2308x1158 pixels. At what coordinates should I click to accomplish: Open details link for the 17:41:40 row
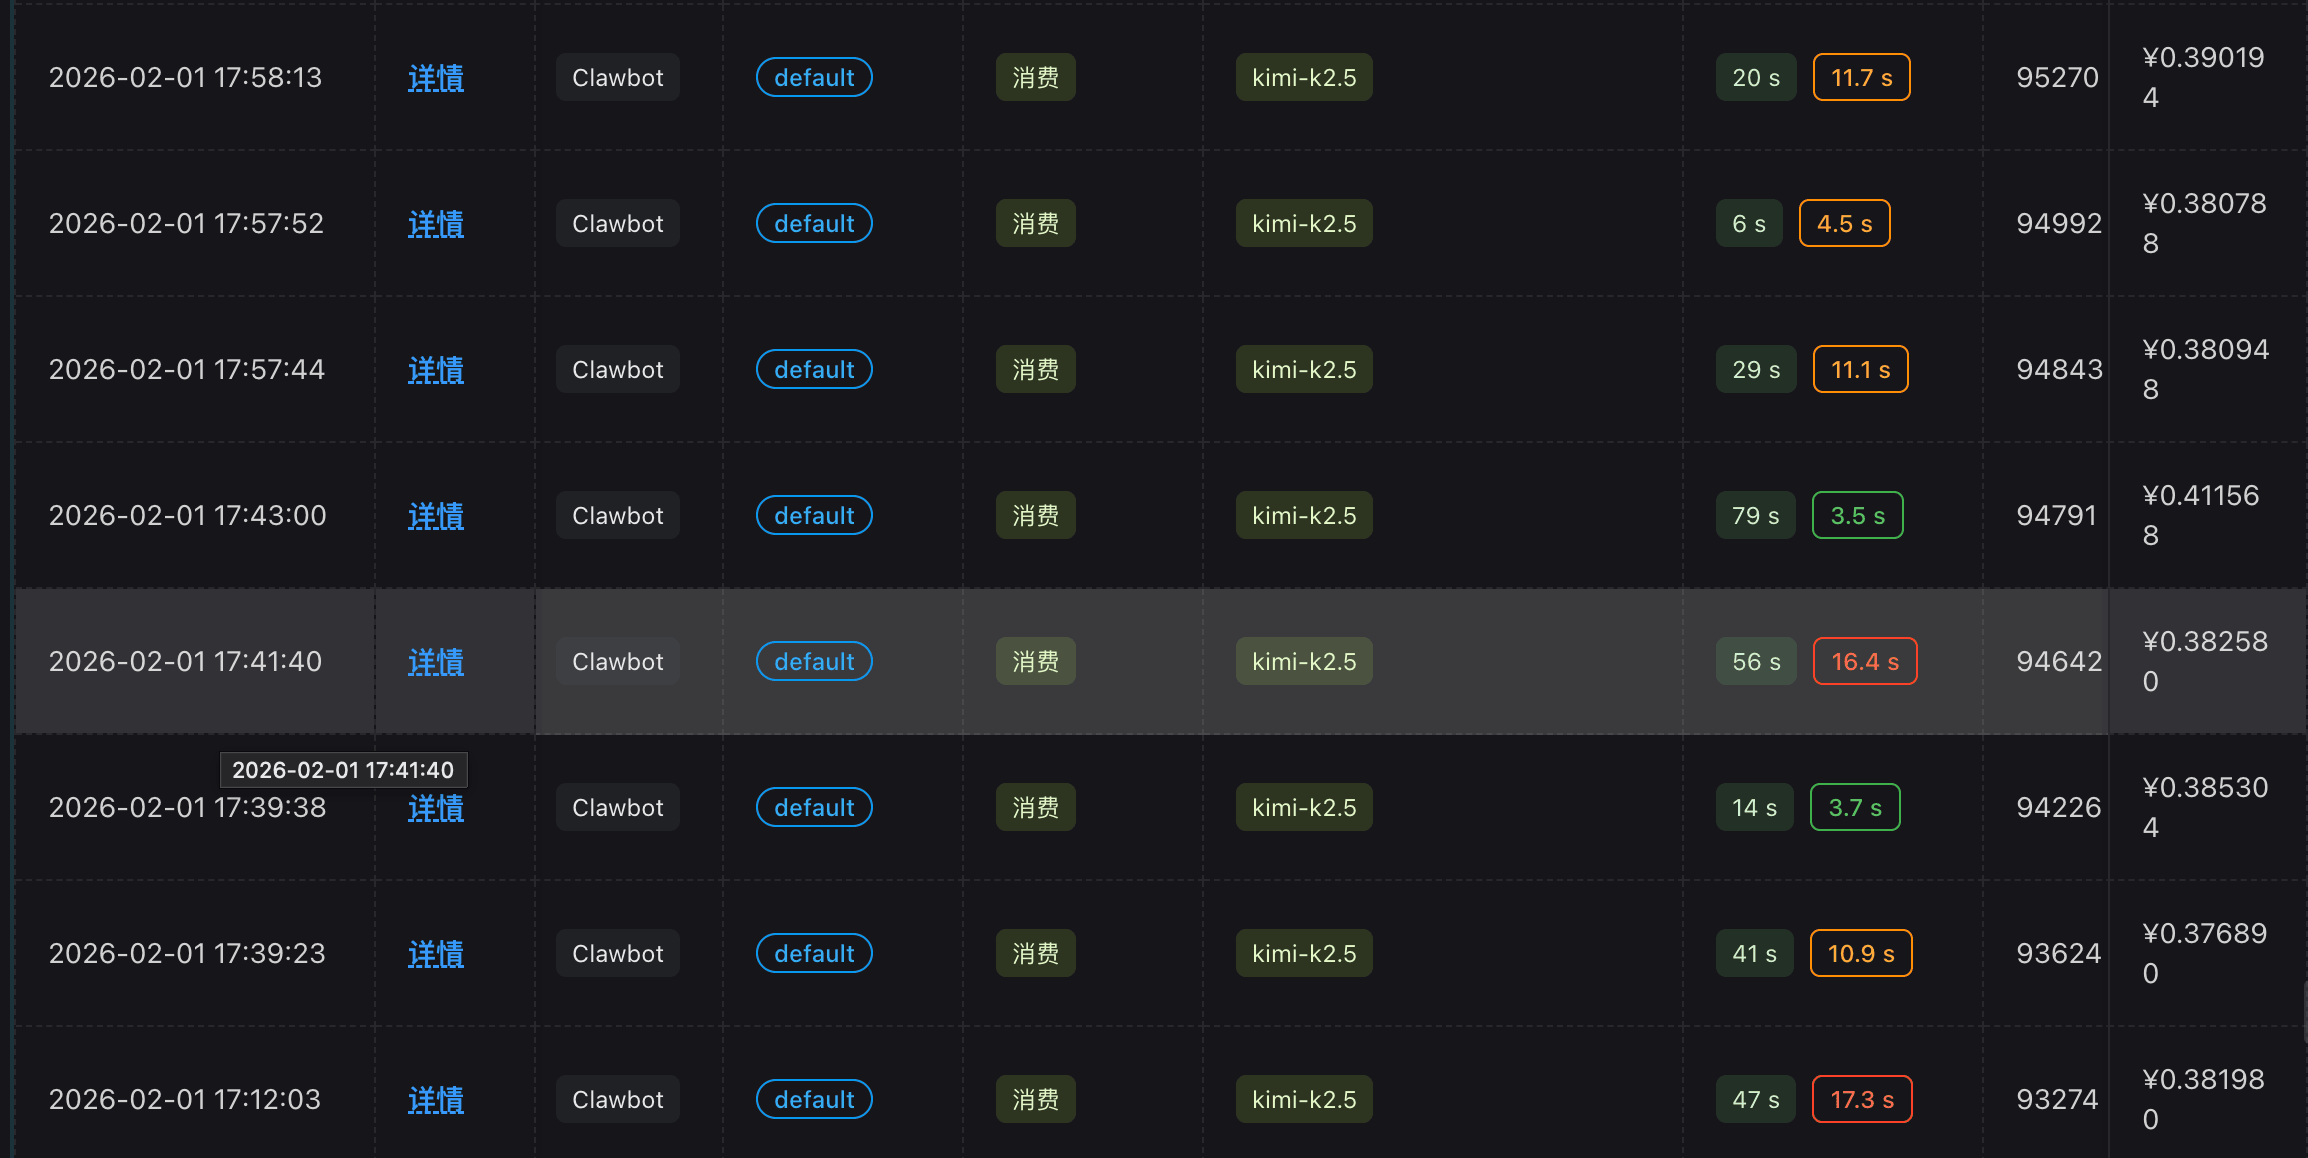tap(435, 662)
